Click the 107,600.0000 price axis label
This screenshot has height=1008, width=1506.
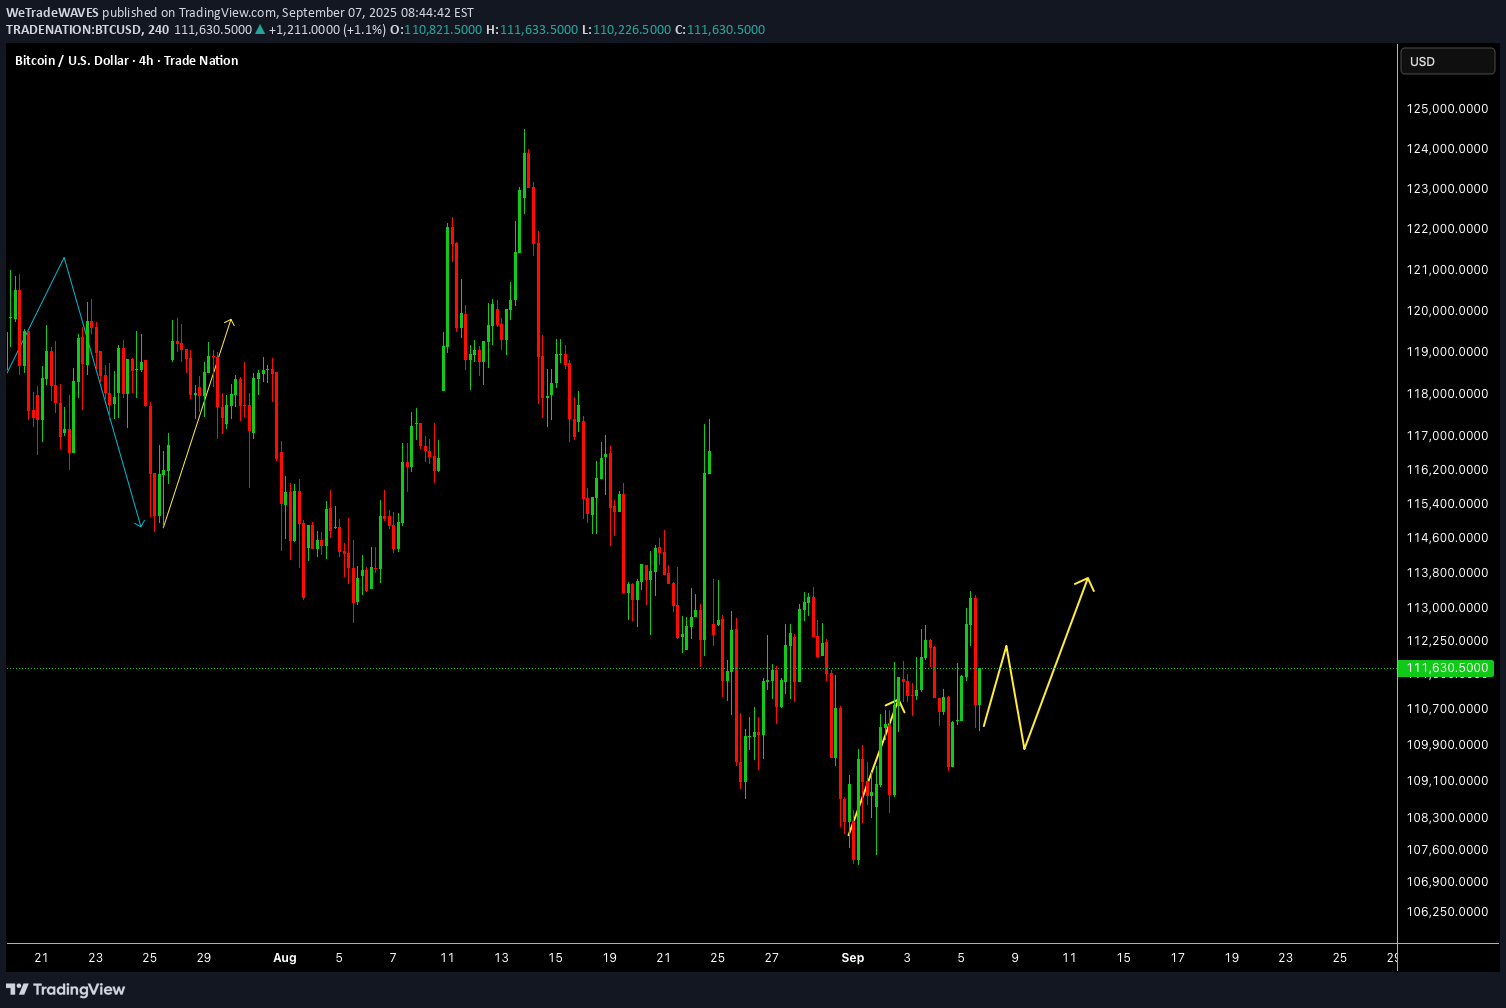click(x=1447, y=850)
